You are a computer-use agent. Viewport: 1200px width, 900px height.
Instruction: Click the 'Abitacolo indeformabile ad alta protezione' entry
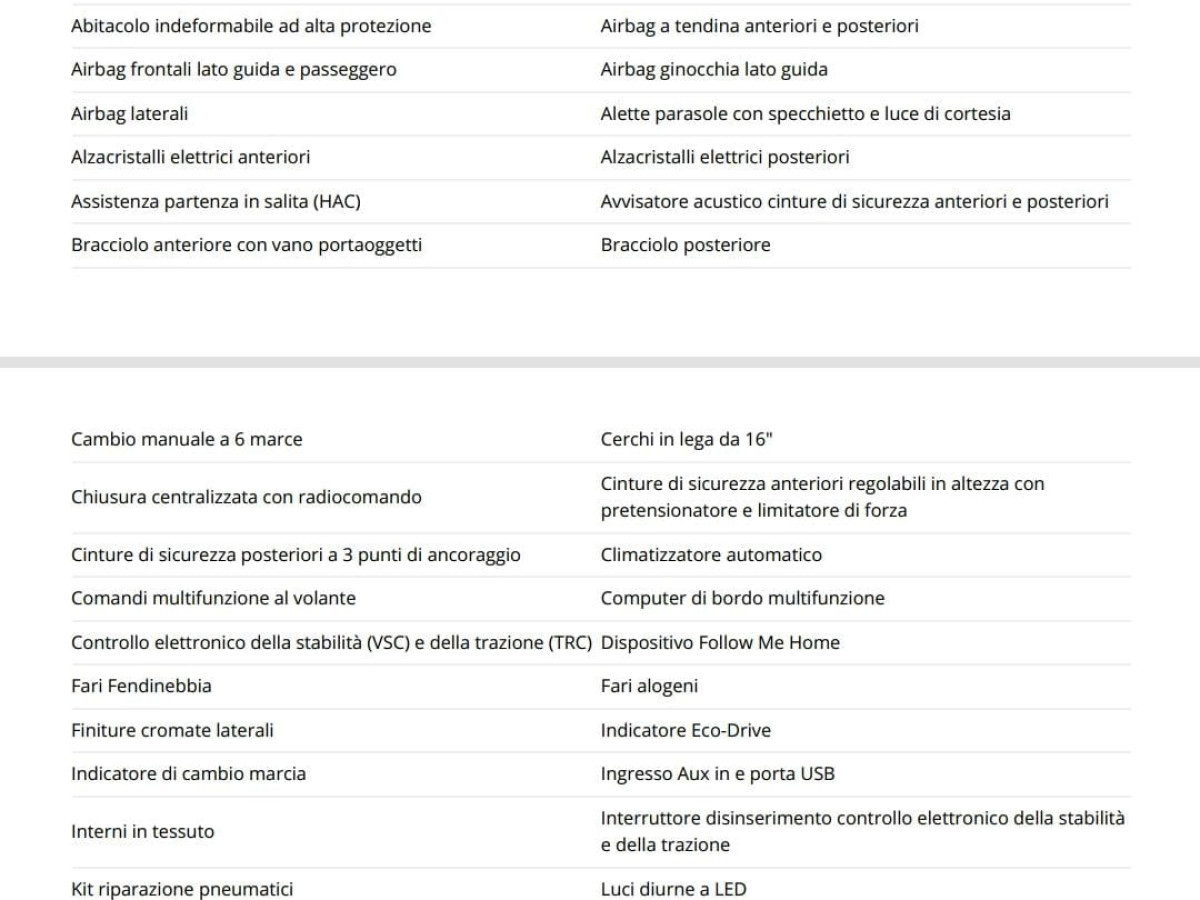coord(251,26)
